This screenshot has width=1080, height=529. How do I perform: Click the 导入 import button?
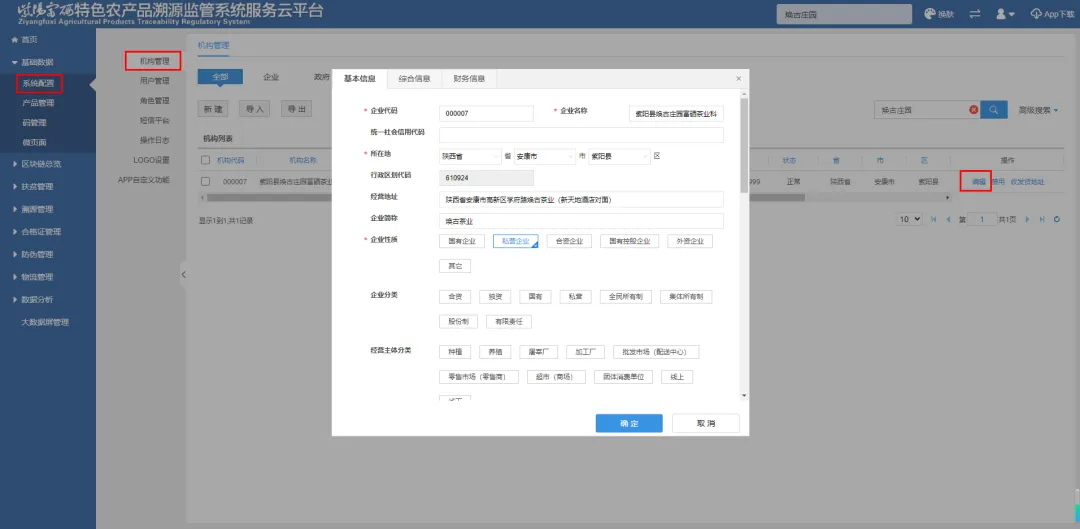click(x=254, y=109)
